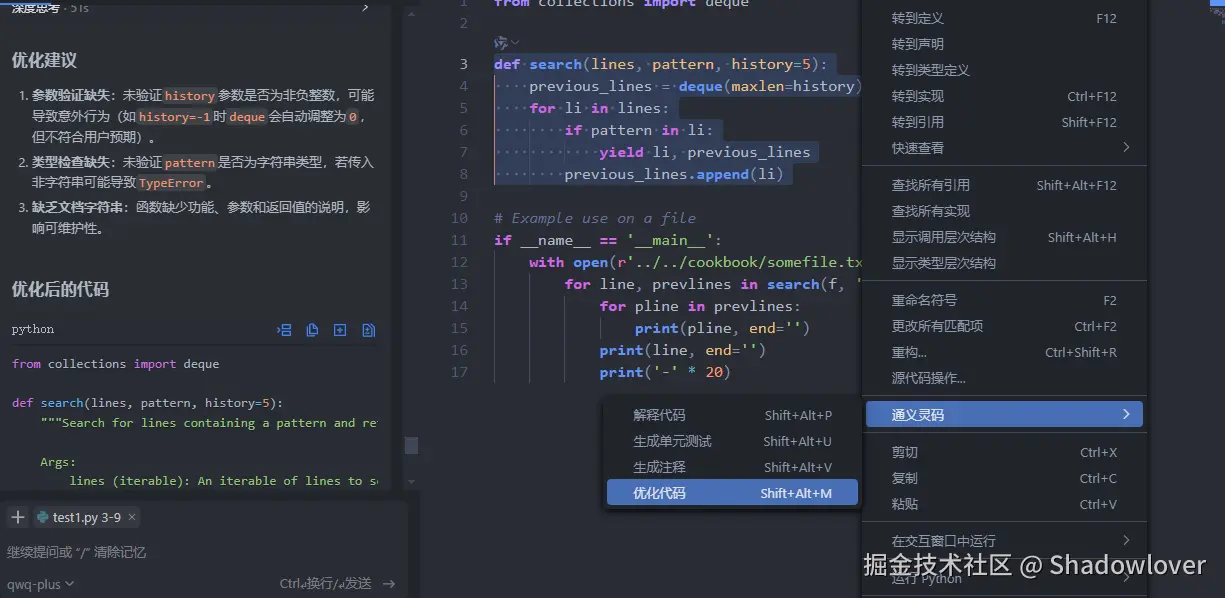
Task: Open the 快速查看 submenu arrow
Action: [1127, 148]
